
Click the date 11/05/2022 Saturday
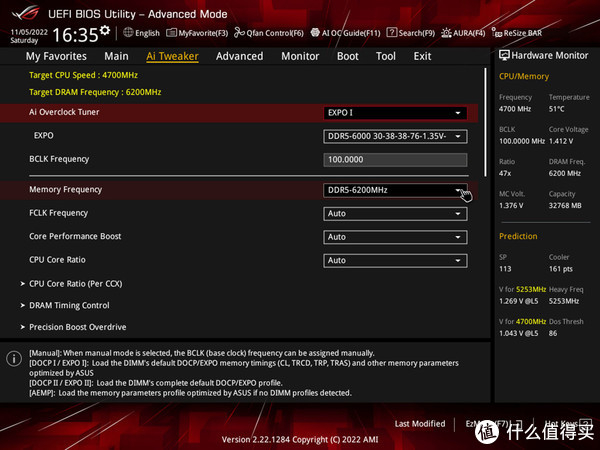[29, 36]
